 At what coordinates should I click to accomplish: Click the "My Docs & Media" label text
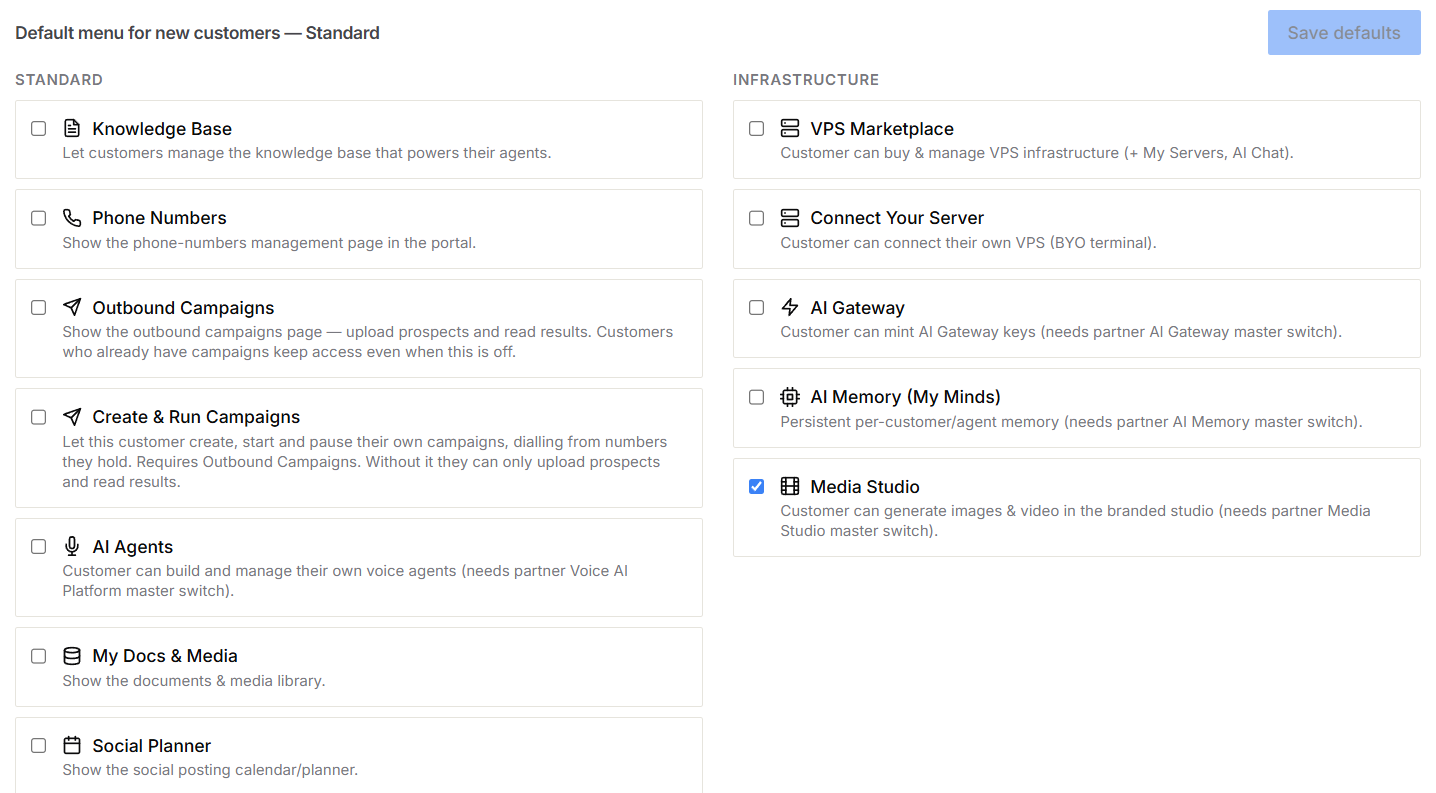165,656
